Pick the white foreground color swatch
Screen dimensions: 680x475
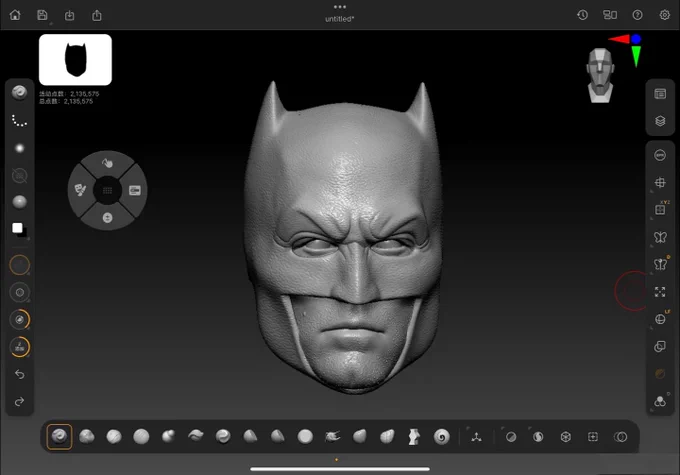17,228
